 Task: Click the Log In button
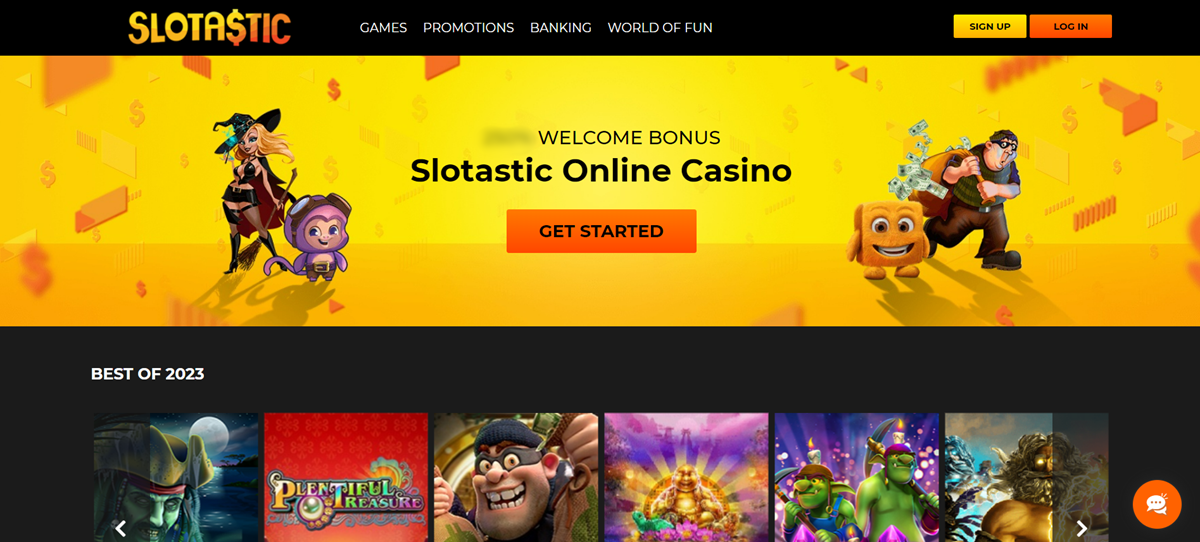pyautogui.click(x=1070, y=26)
